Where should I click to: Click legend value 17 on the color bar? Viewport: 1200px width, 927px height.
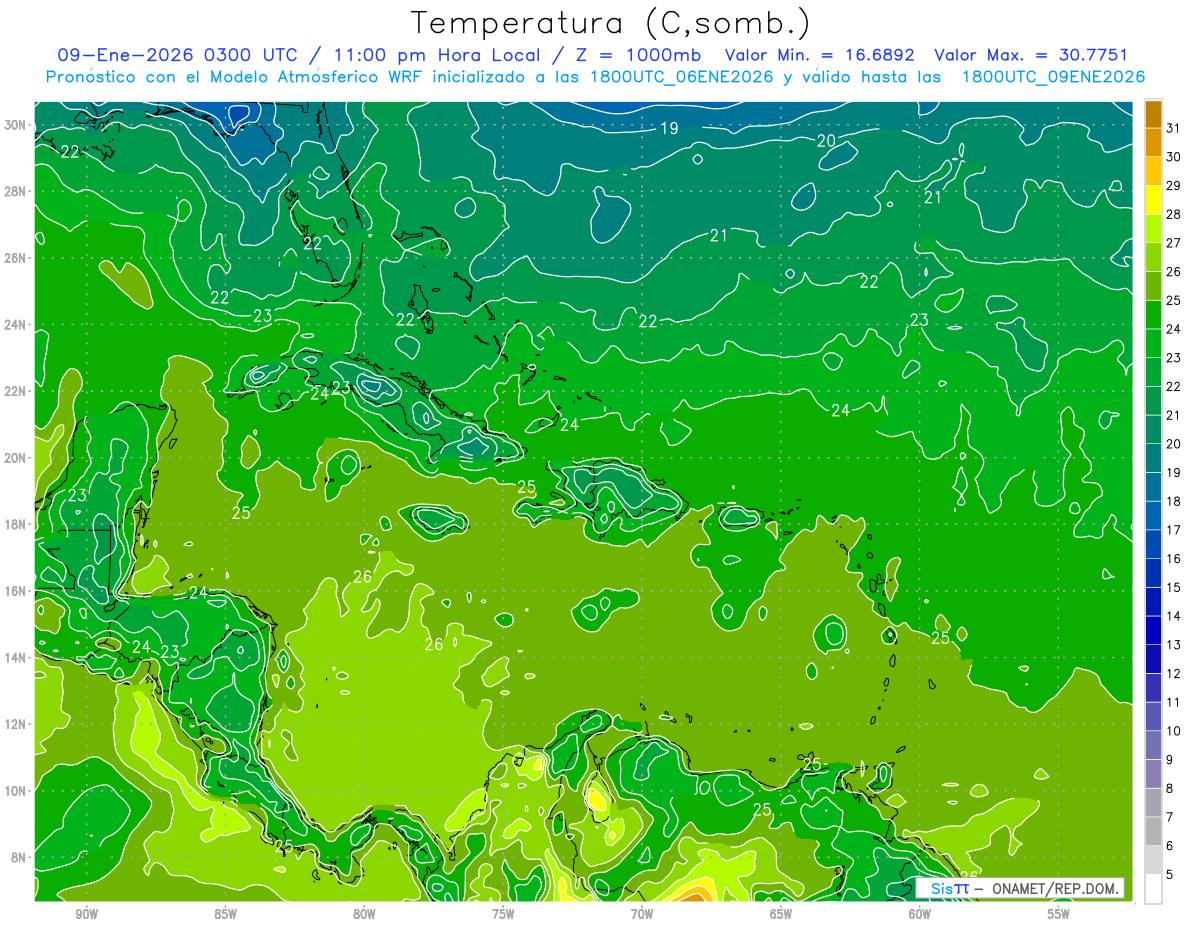[x=1173, y=530]
